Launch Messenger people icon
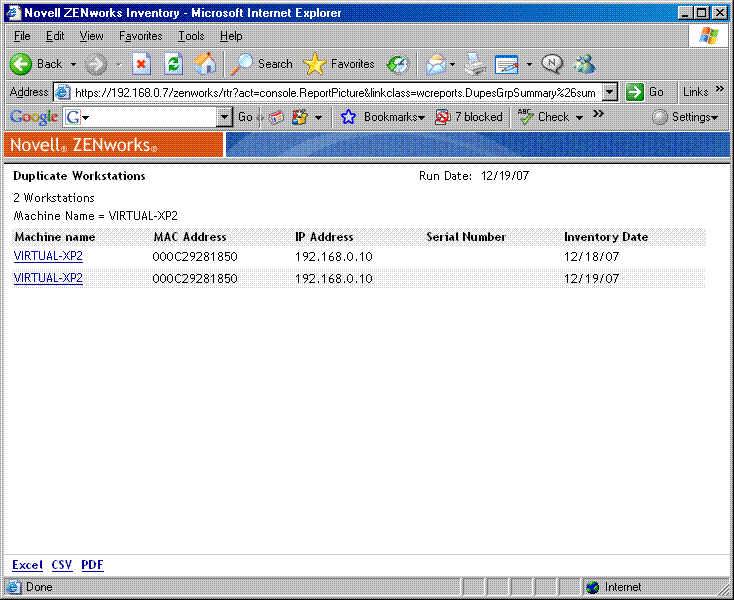The image size is (734, 600). 584,64
